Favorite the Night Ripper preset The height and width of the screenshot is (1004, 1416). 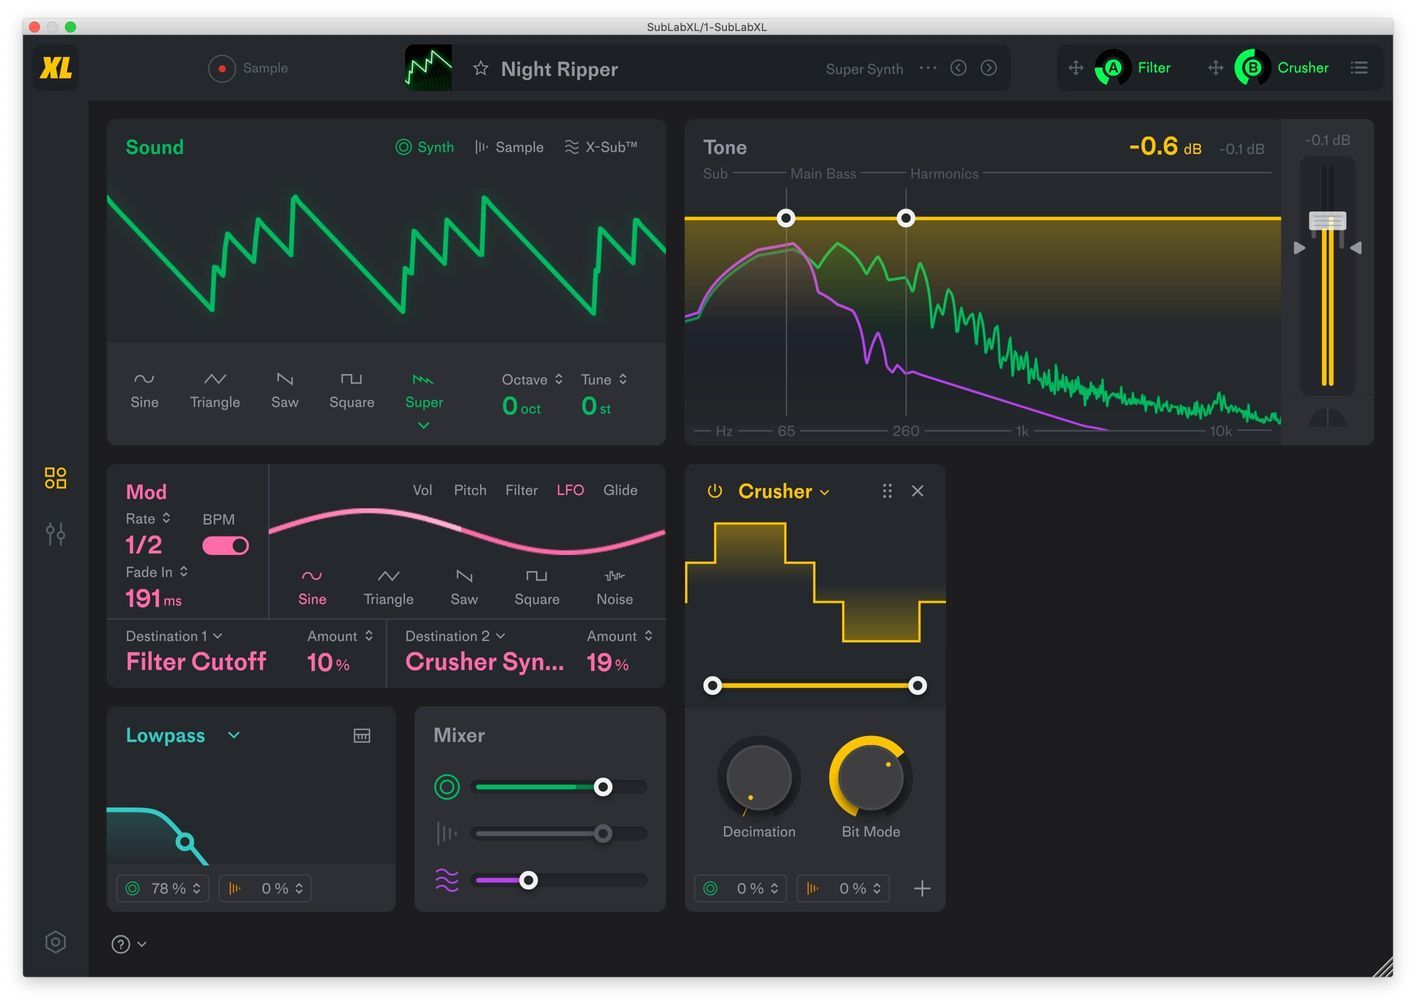pos(481,68)
